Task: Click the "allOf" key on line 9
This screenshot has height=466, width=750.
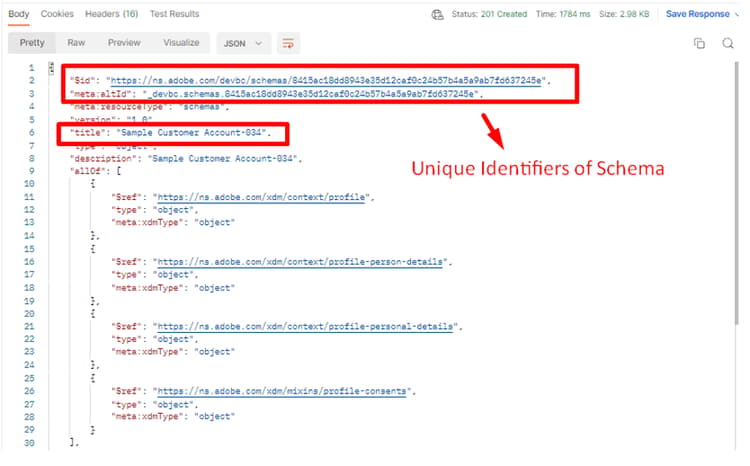Action: click(88, 171)
